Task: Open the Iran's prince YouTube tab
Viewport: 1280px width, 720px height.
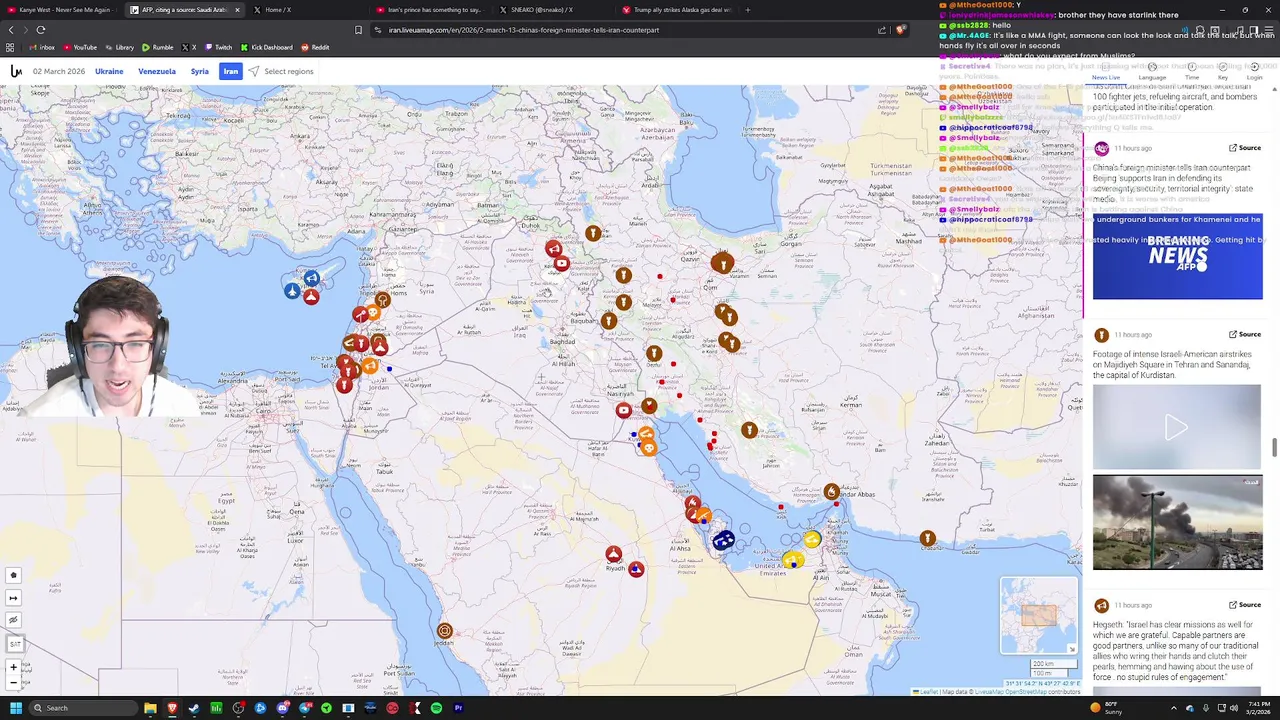Action: [x=430, y=10]
